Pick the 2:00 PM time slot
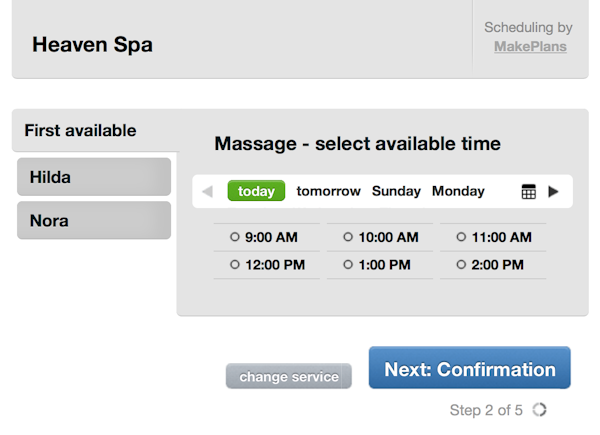Viewport: 600px width, 435px height. pos(461,265)
